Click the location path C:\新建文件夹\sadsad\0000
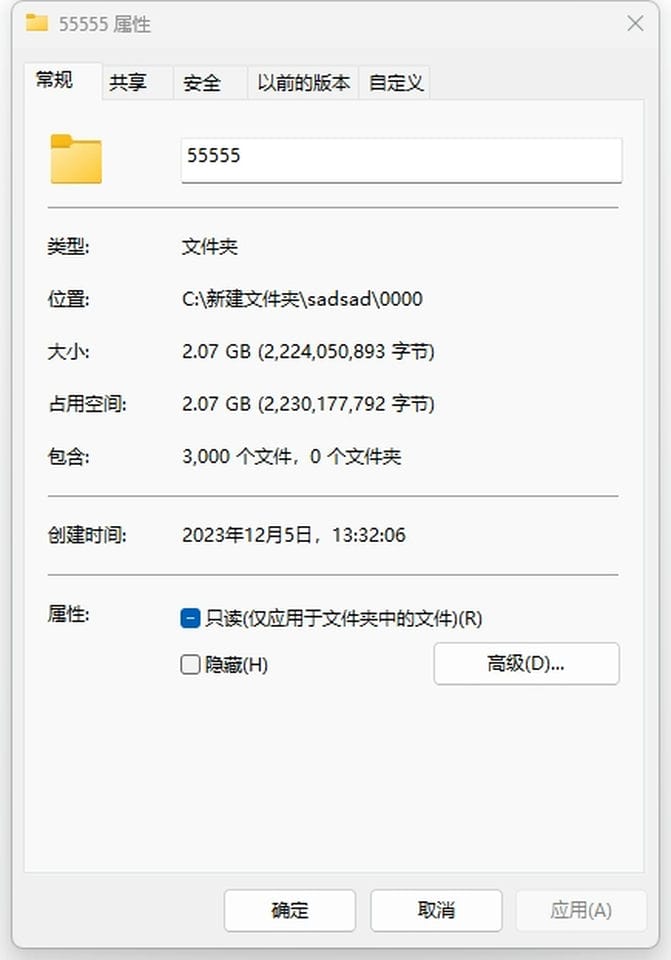The height and width of the screenshot is (960, 671). 302,299
